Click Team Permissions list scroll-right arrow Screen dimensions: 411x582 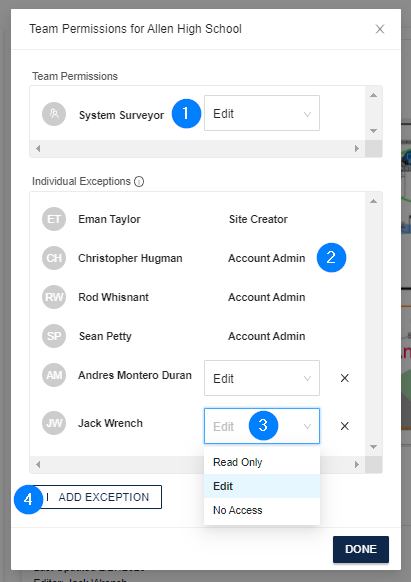click(x=357, y=148)
